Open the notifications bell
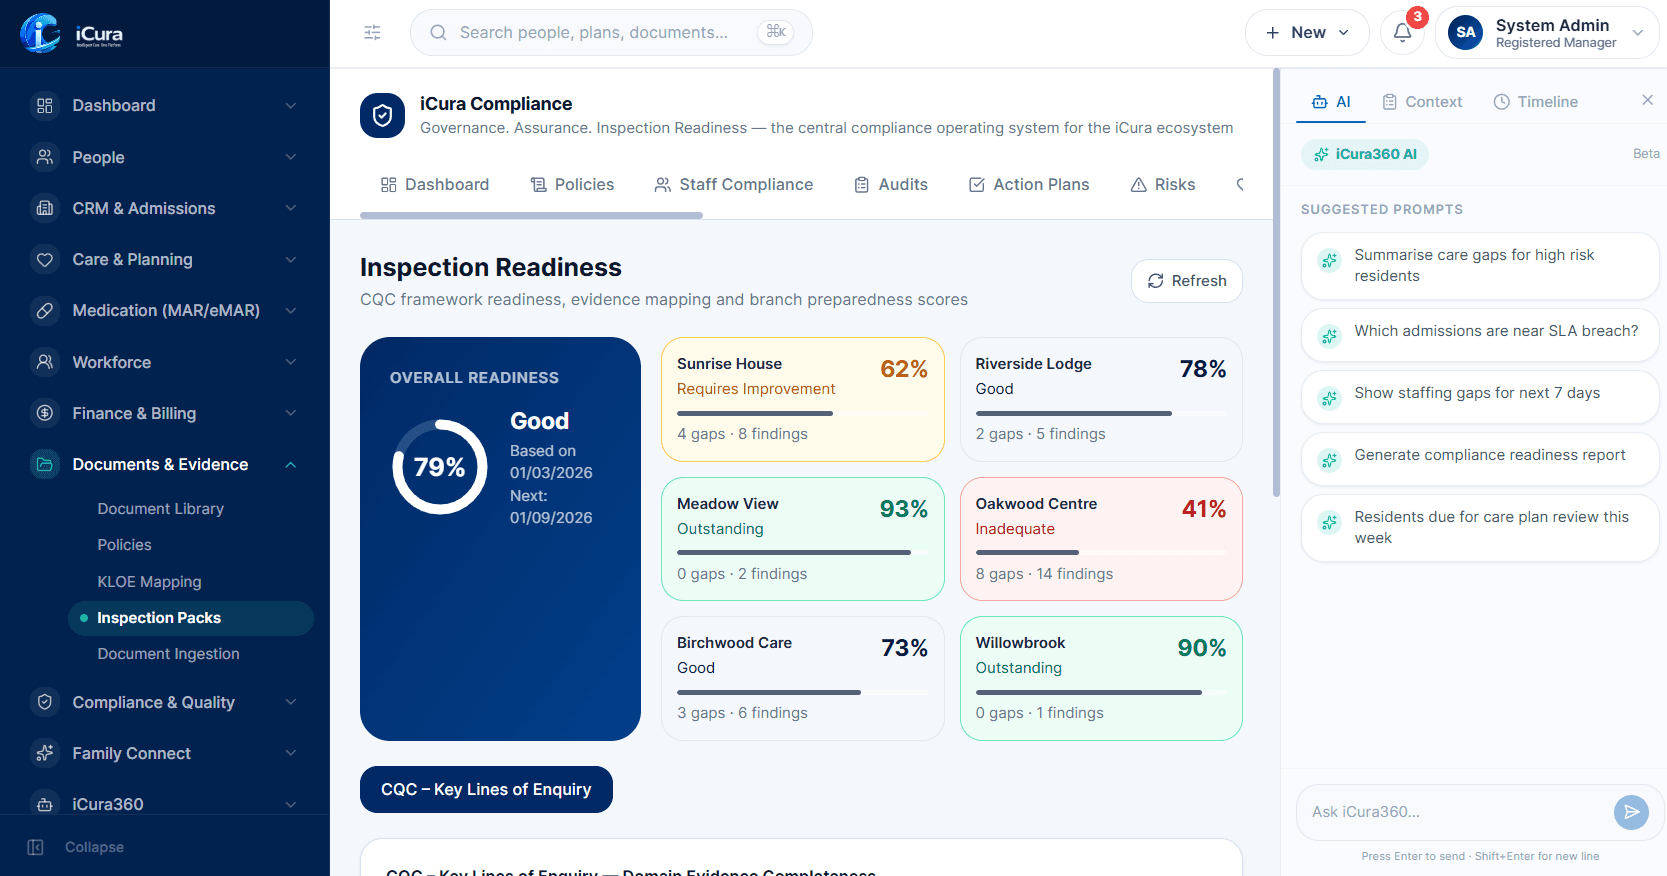Image resolution: width=1667 pixels, height=876 pixels. point(1402,33)
